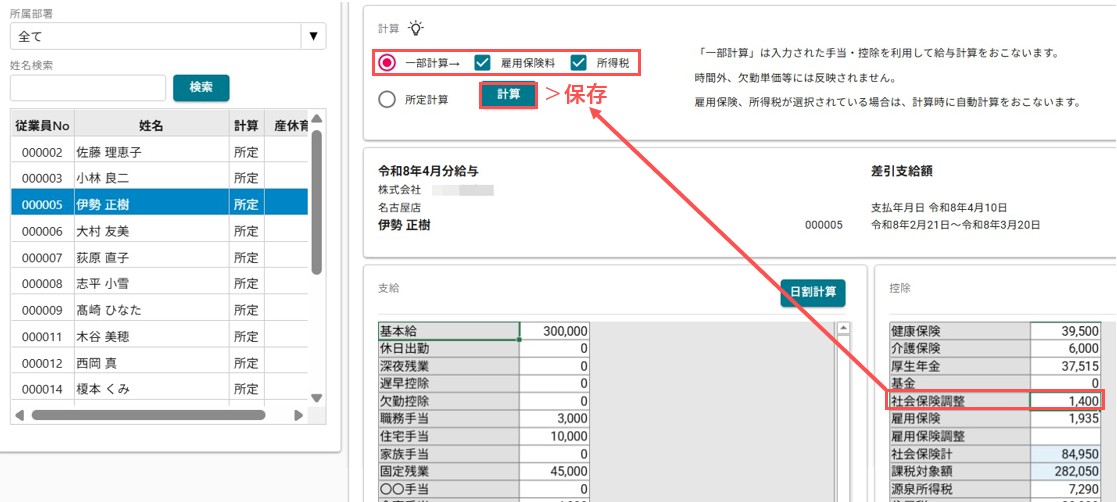
Task: Click the employee list vertical scrollbar thumb
Action: 317,202
